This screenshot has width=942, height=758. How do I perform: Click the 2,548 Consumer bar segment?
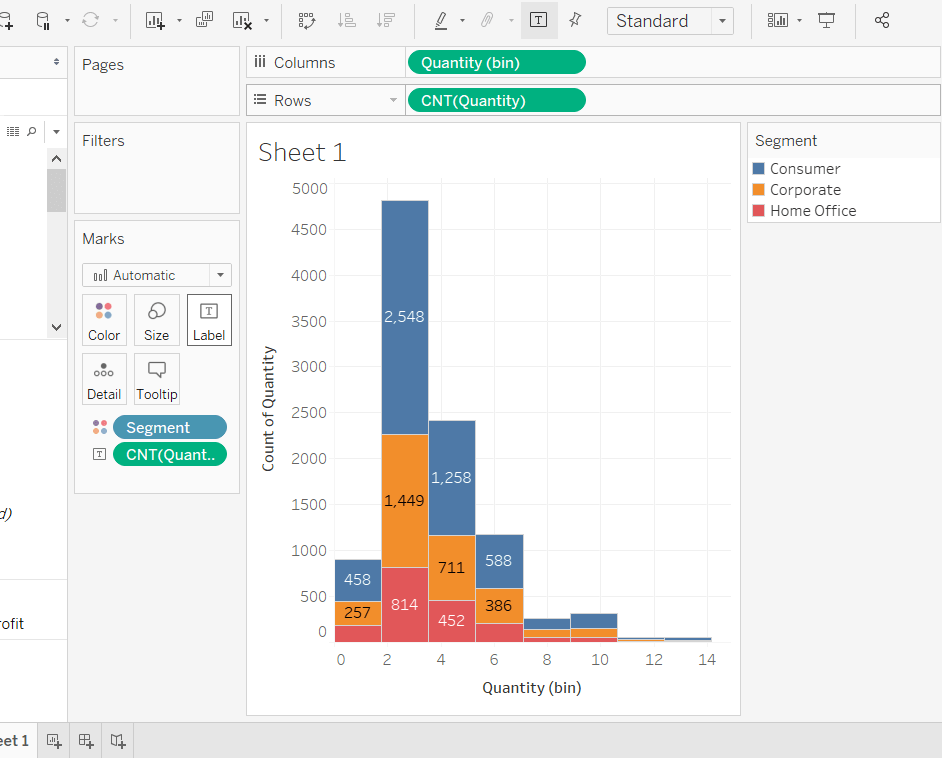pos(405,317)
